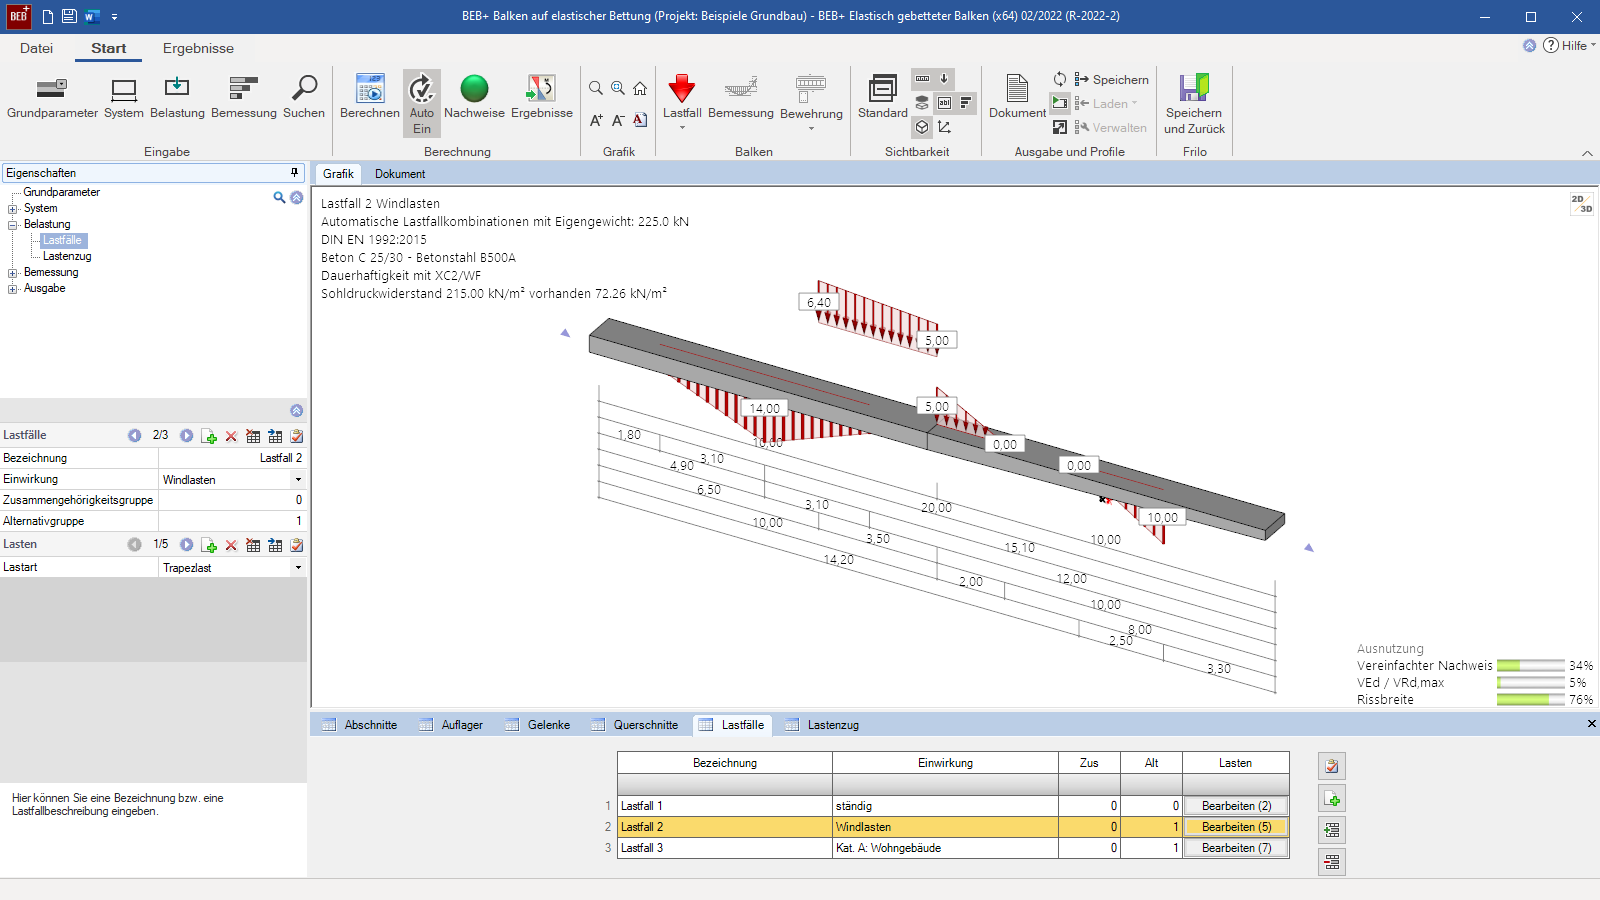
Task: Open the Belastung input ribbon icon
Action: 177,98
